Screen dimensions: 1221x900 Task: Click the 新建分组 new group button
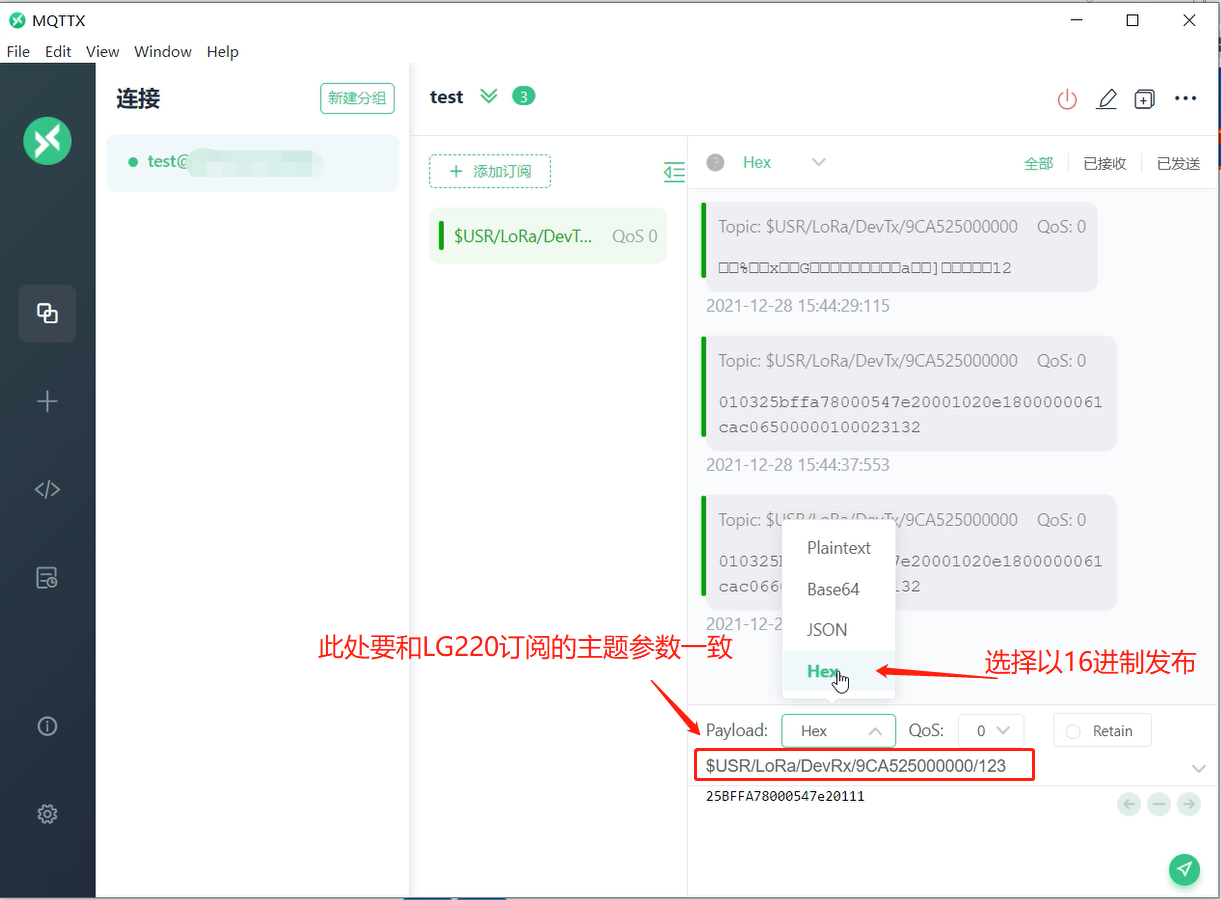point(357,98)
